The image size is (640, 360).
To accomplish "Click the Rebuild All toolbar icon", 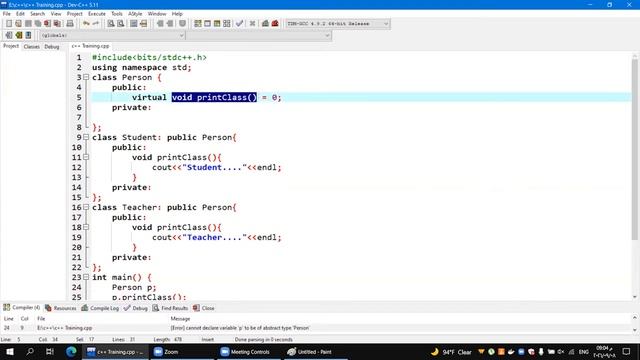I will tap(227, 24).
